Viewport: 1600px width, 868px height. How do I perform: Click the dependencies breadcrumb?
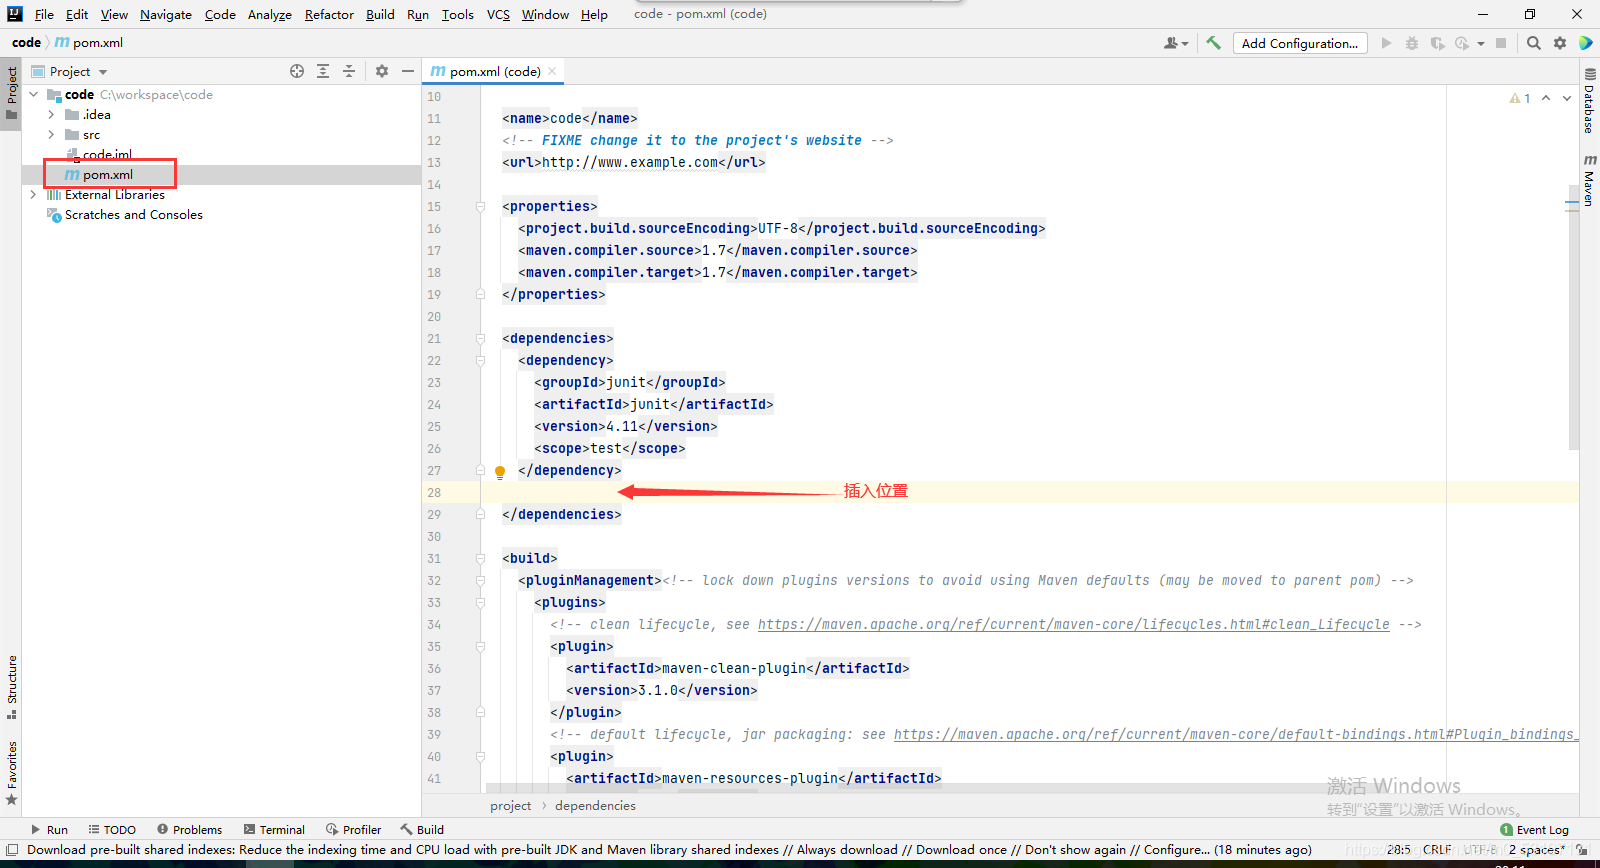click(x=595, y=806)
